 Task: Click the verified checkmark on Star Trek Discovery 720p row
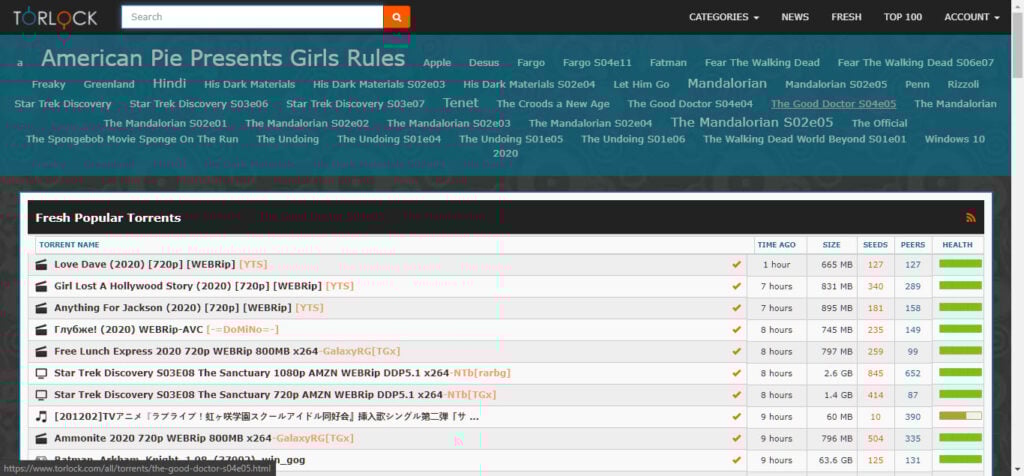click(737, 395)
